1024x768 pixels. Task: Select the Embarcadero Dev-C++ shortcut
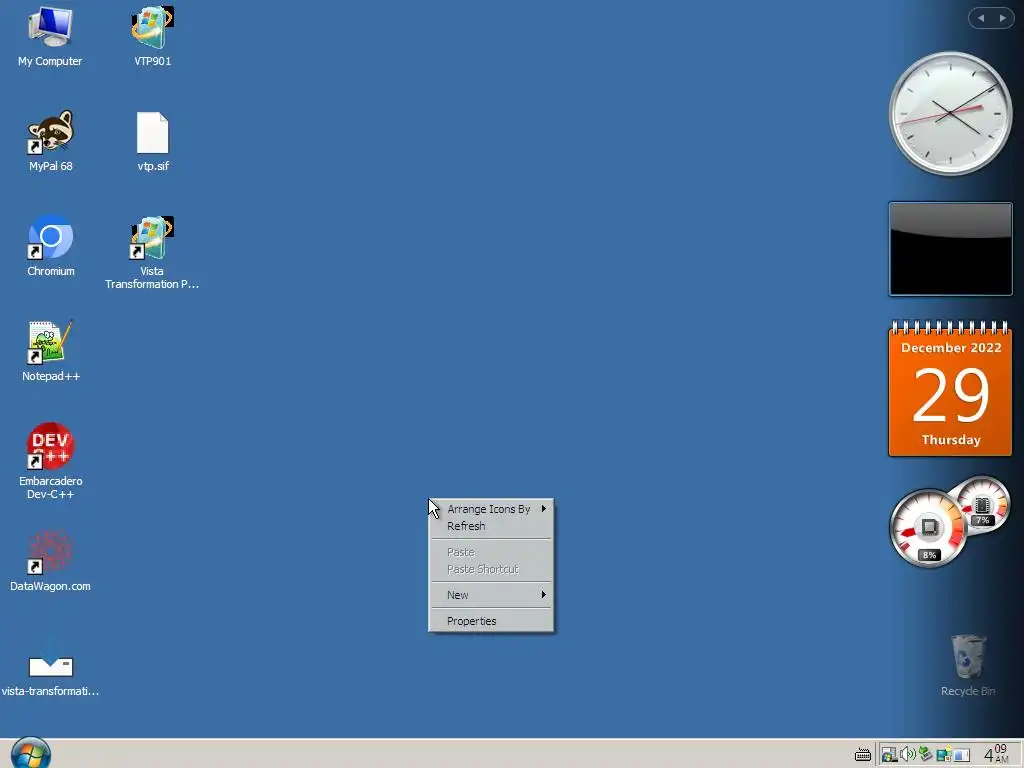click(x=50, y=461)
